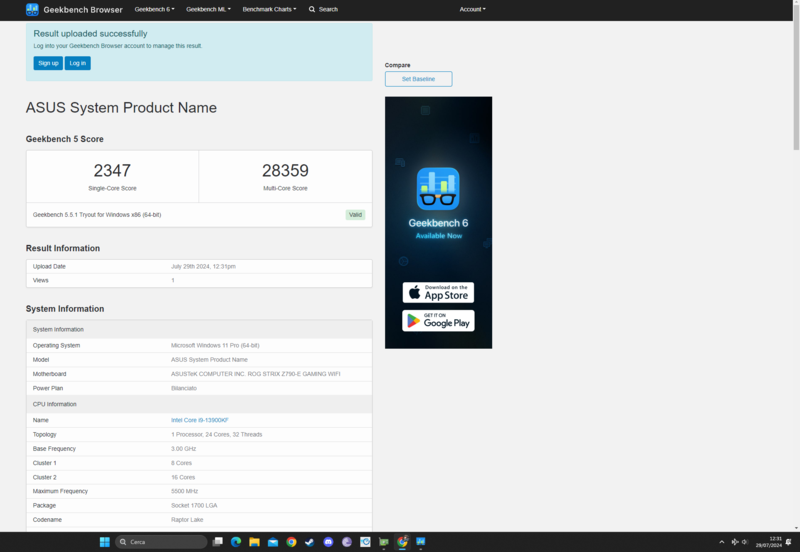Launch Microsoft Edge from taskbar
The width and height of the screenshot is (800, 552).
click(236, 542)
